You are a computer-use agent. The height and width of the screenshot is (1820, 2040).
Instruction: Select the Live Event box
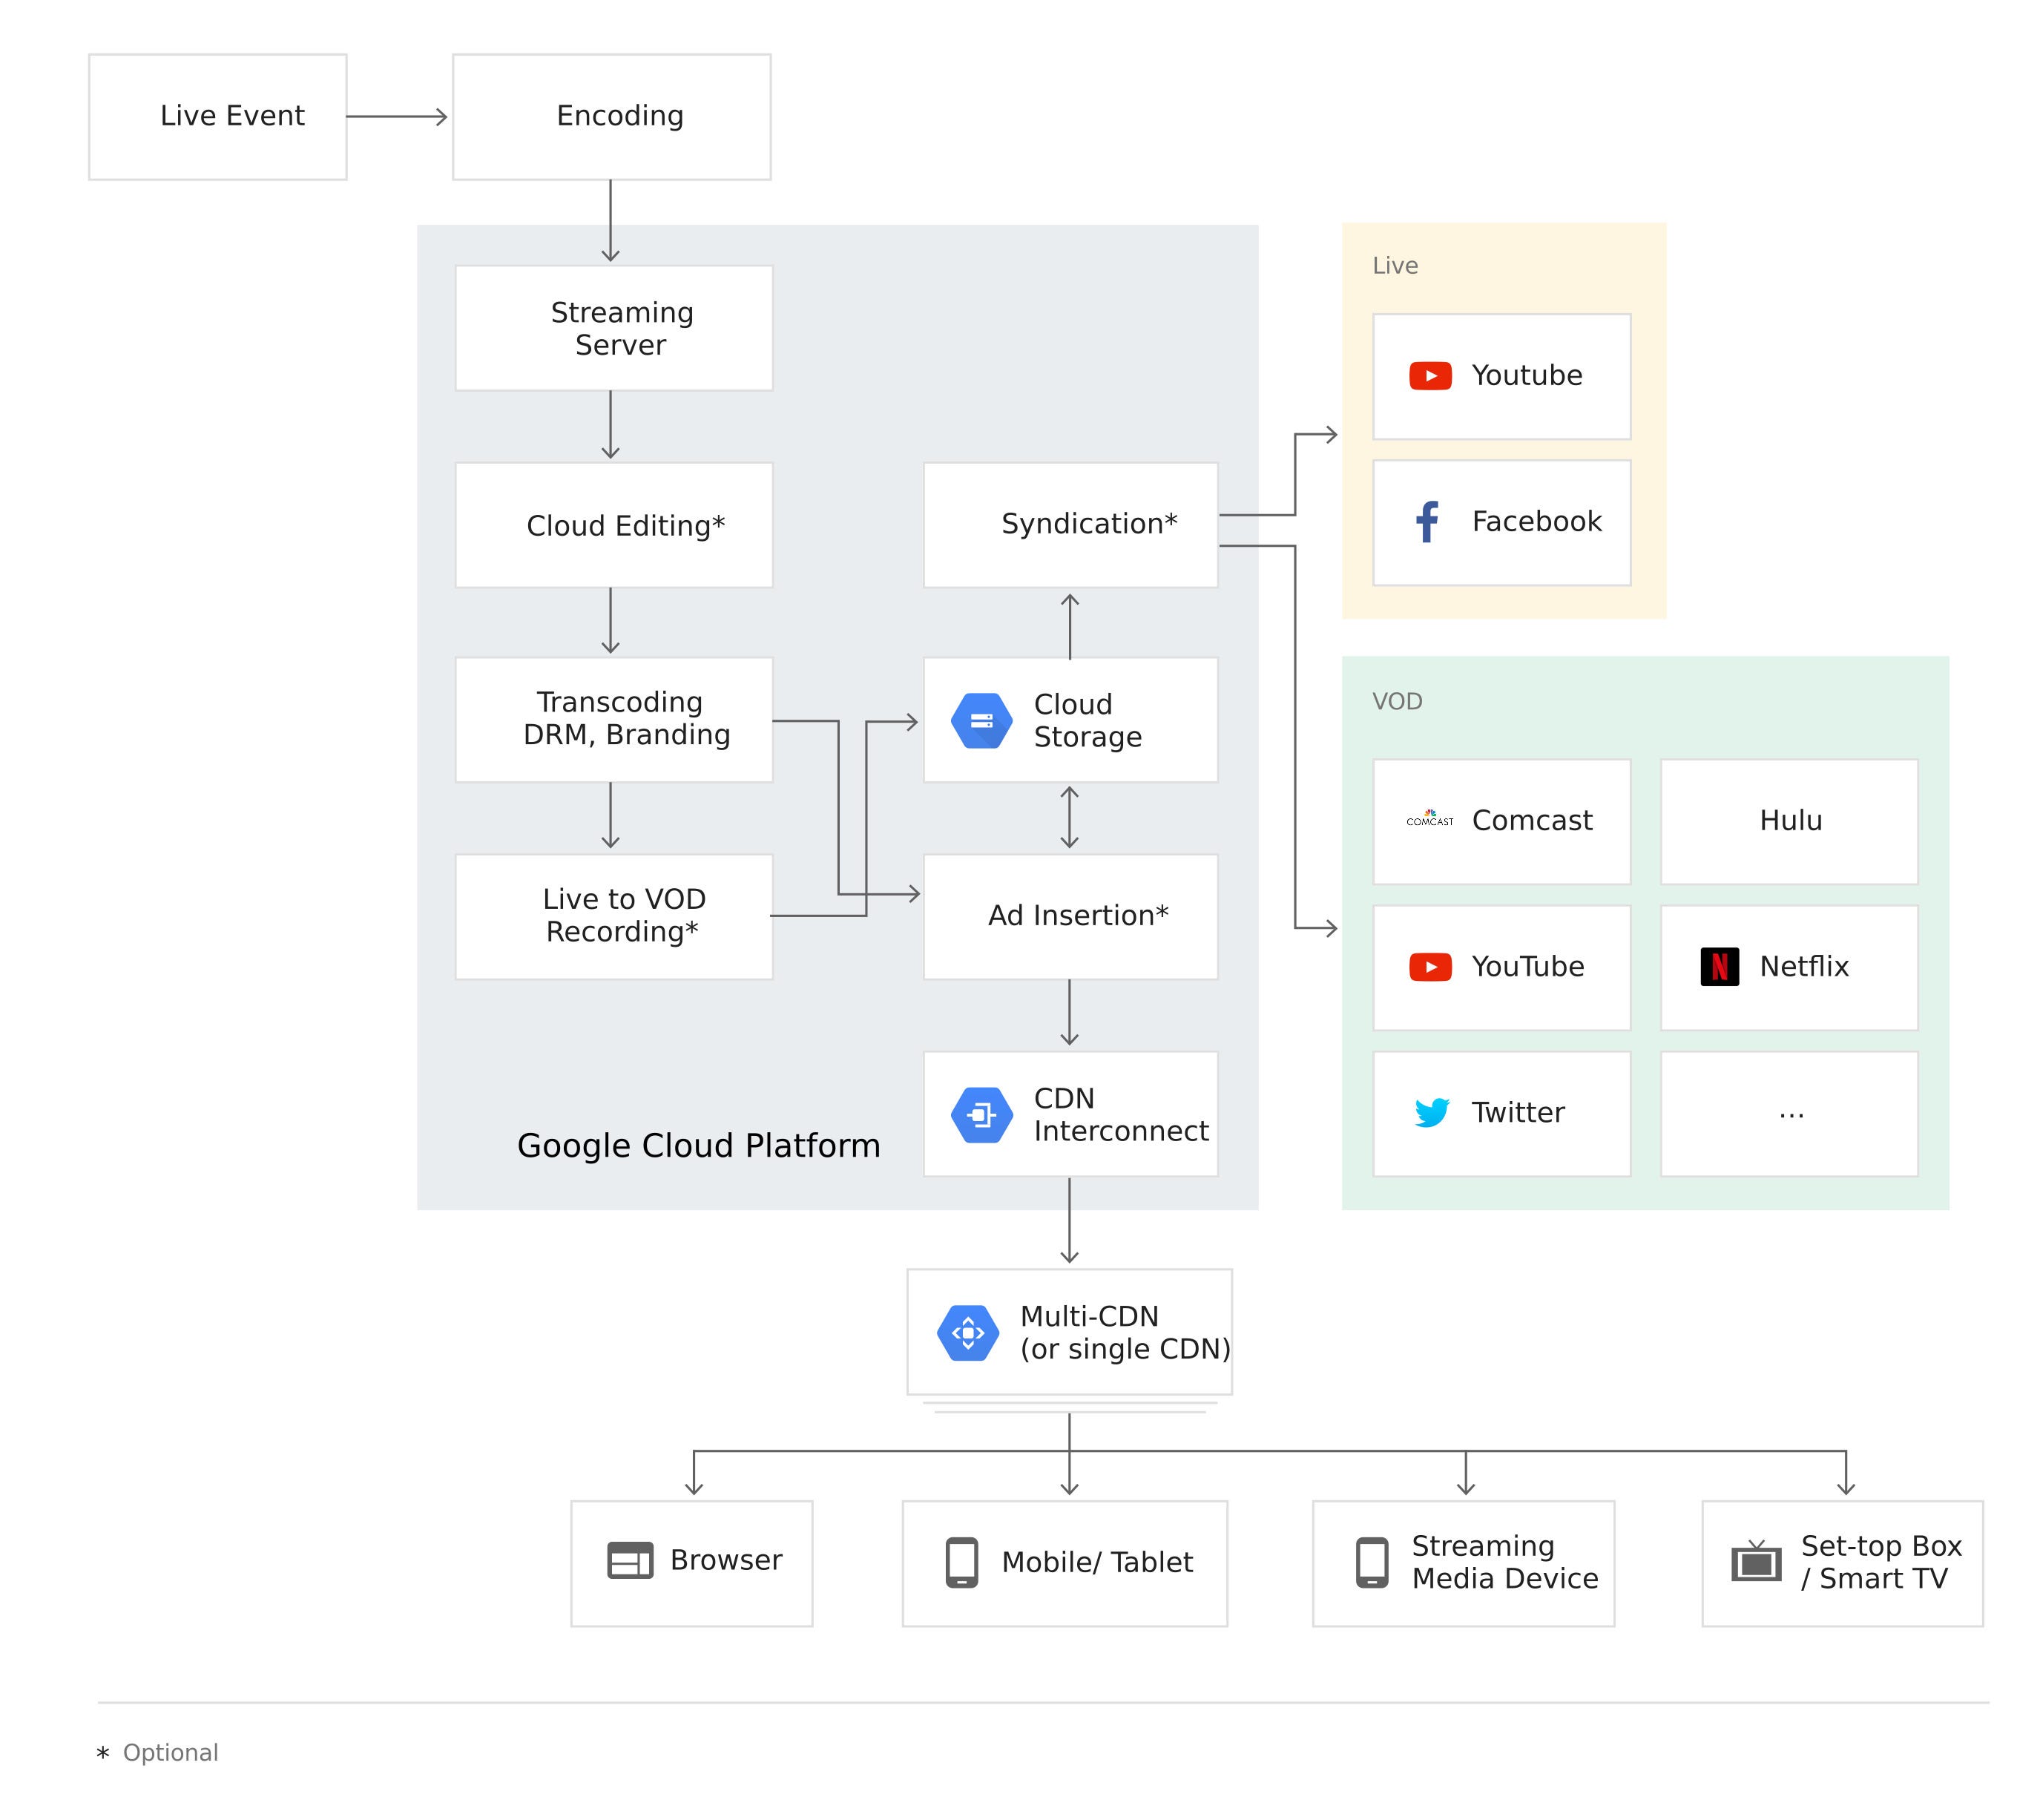tap(218, 117)
